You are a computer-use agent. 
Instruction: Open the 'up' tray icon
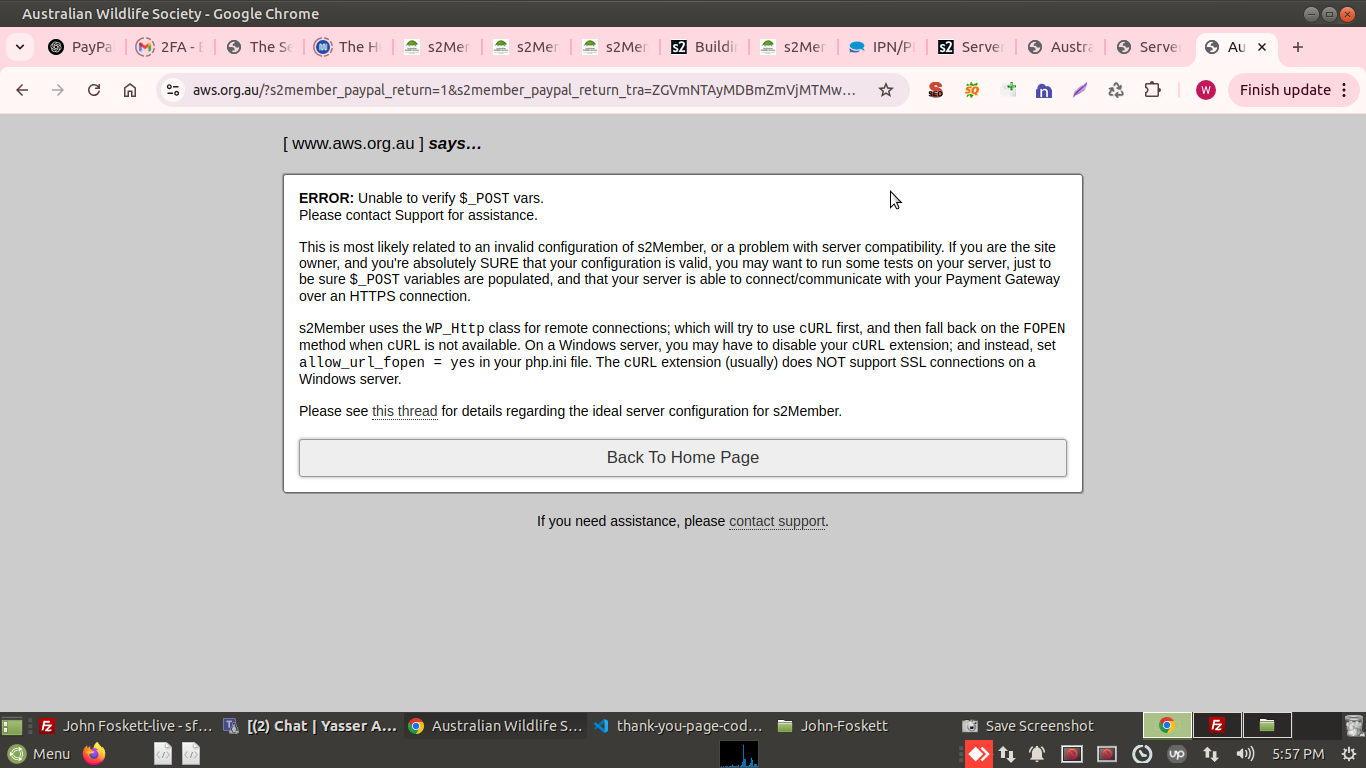point(1176,754)
